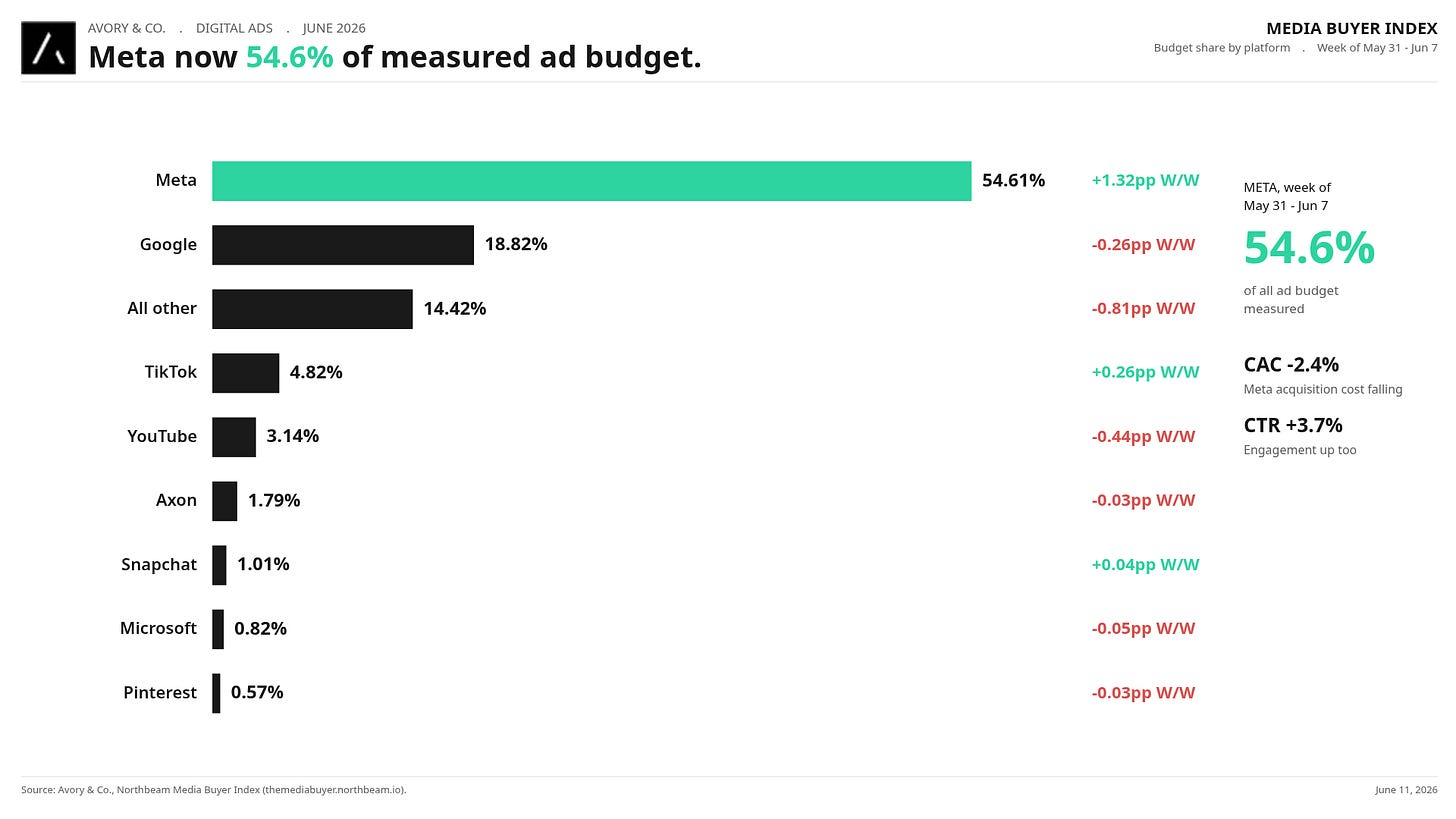Viewport: 1456px width, 819px height.
Task: Click the Meta +1.32pp W/W change
Action: (1145, 181)
